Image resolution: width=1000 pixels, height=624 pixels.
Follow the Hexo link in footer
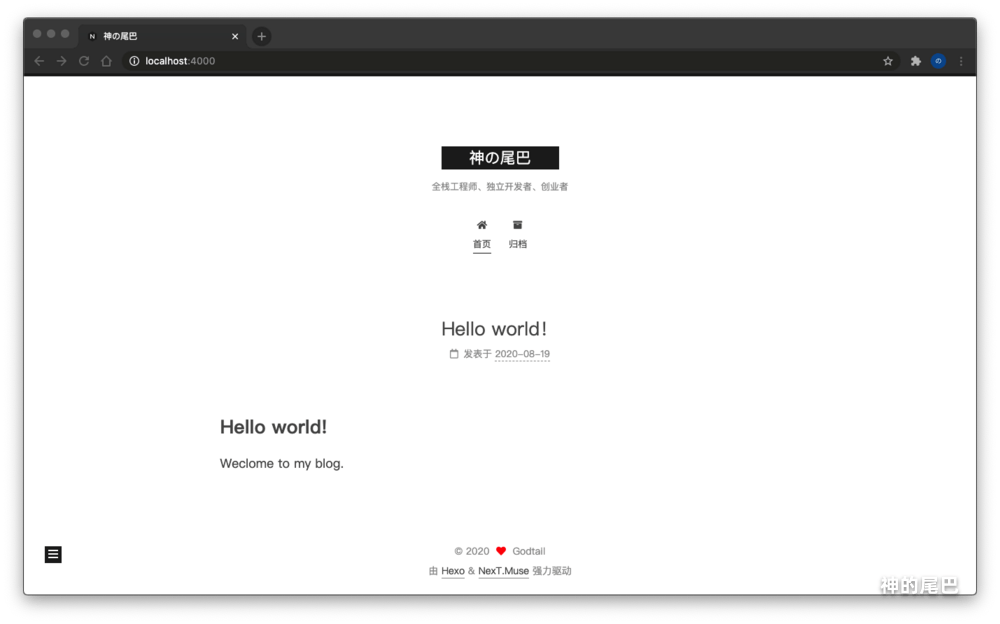453,571
